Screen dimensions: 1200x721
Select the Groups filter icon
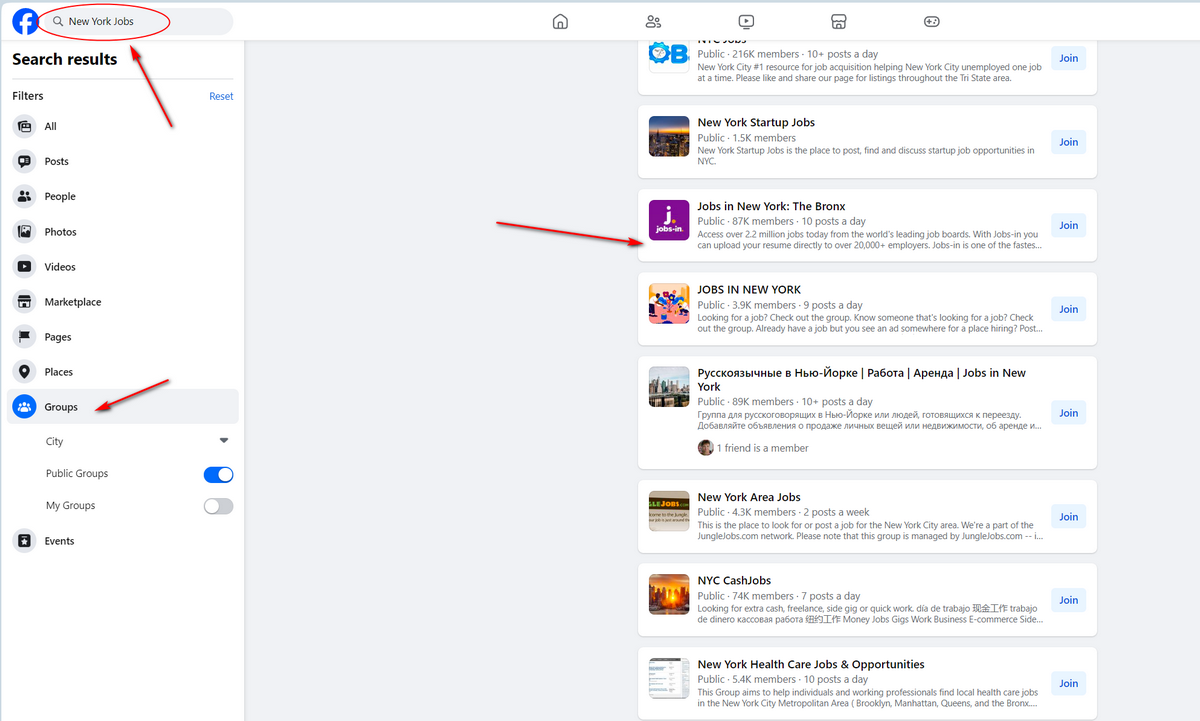tap(24, 407)
